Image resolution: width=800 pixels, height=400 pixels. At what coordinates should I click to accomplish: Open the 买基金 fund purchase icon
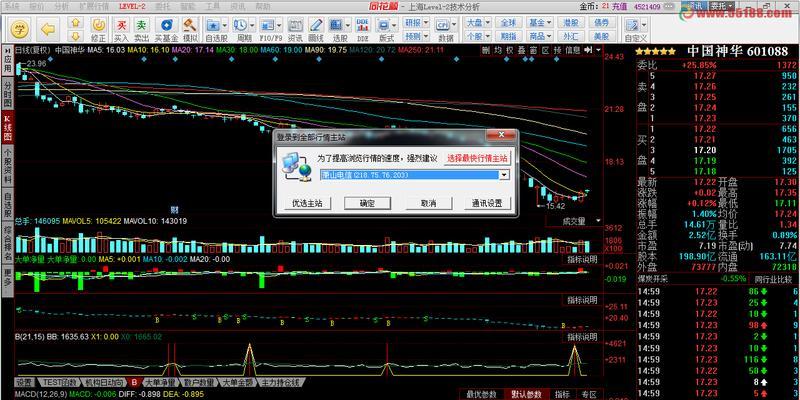point(166,24)
